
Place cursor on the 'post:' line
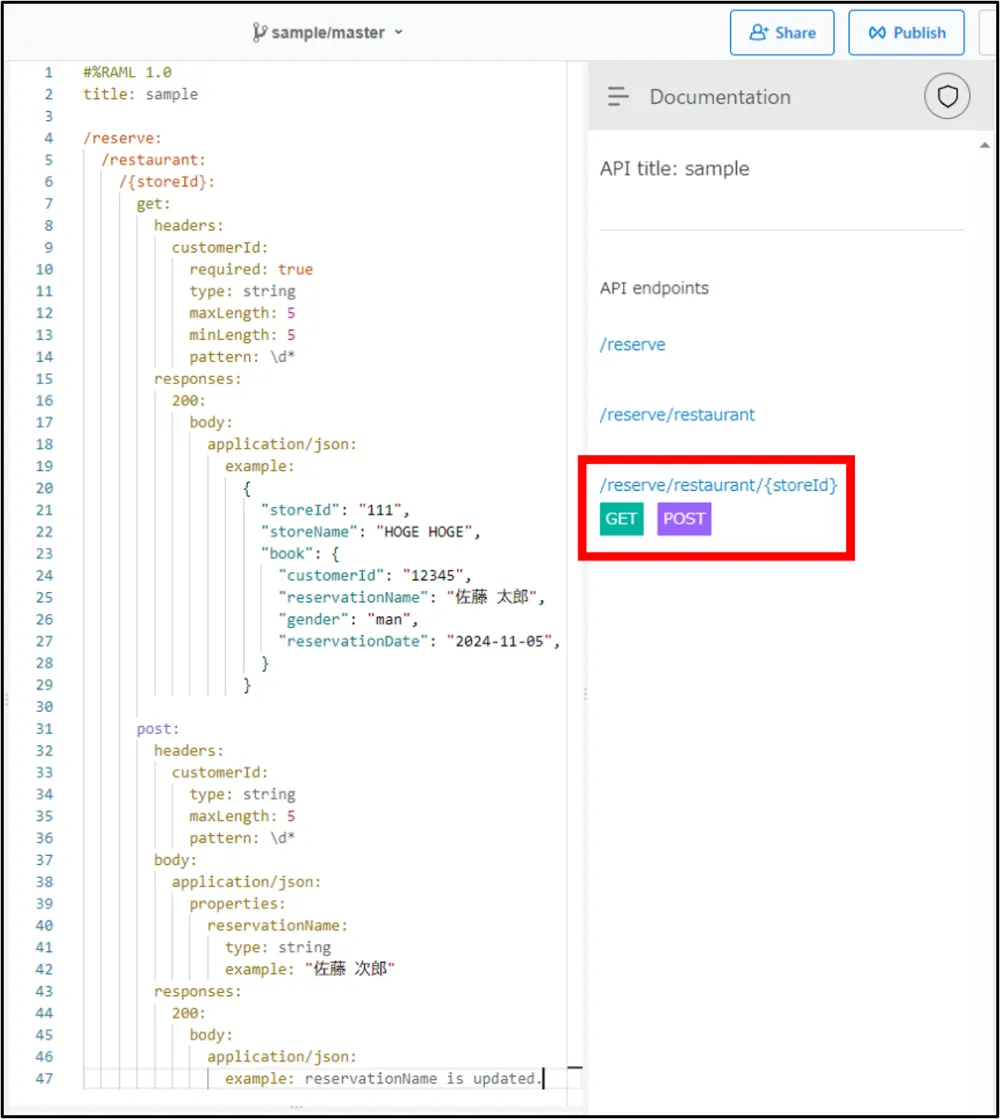click(158, 729)
